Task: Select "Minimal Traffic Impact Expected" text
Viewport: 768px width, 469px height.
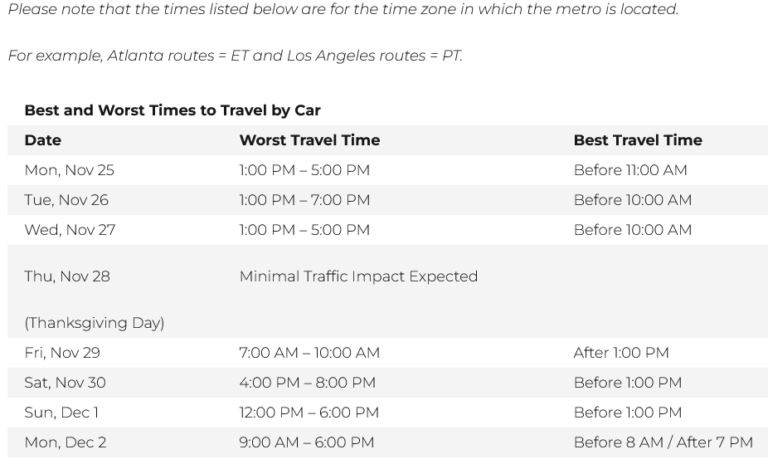Action: [358, 276]
